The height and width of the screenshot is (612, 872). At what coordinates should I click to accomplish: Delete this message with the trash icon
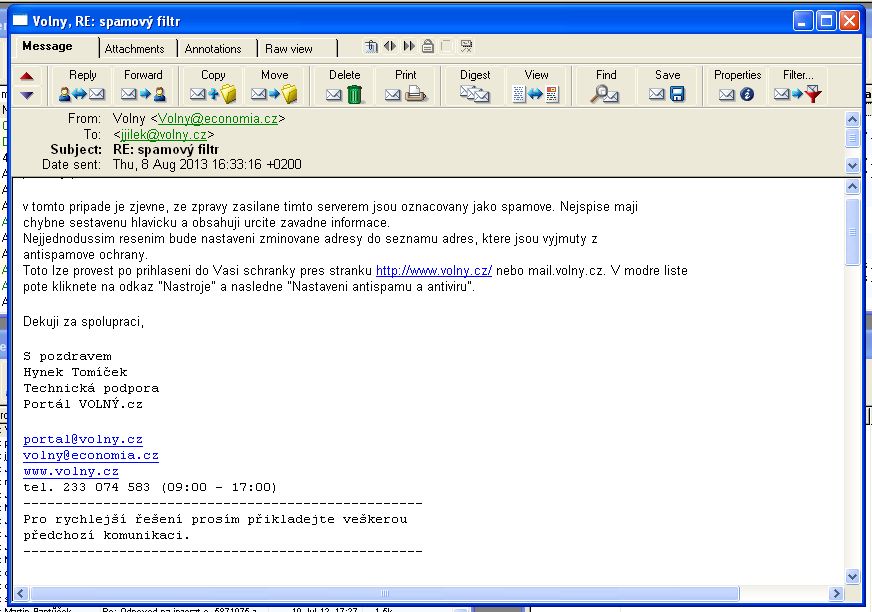tap(344, 86)
